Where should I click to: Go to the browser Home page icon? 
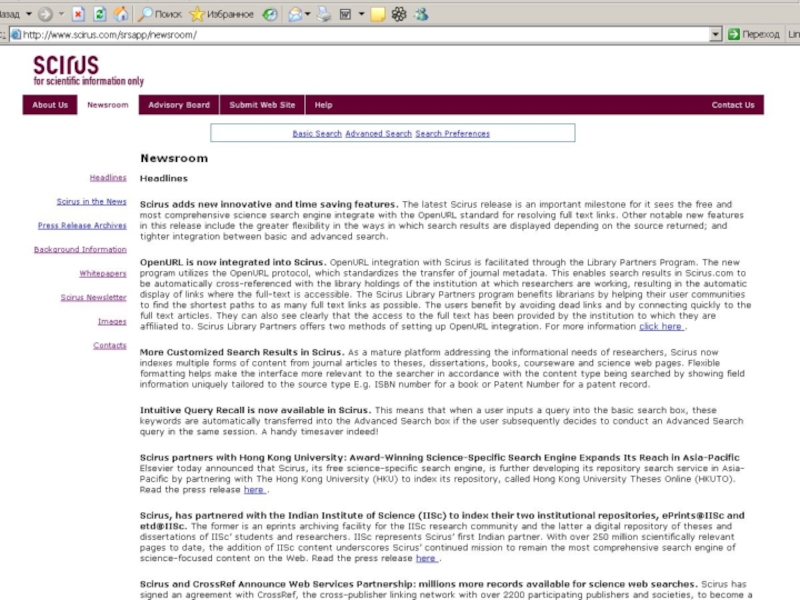(x=121, y=14)
